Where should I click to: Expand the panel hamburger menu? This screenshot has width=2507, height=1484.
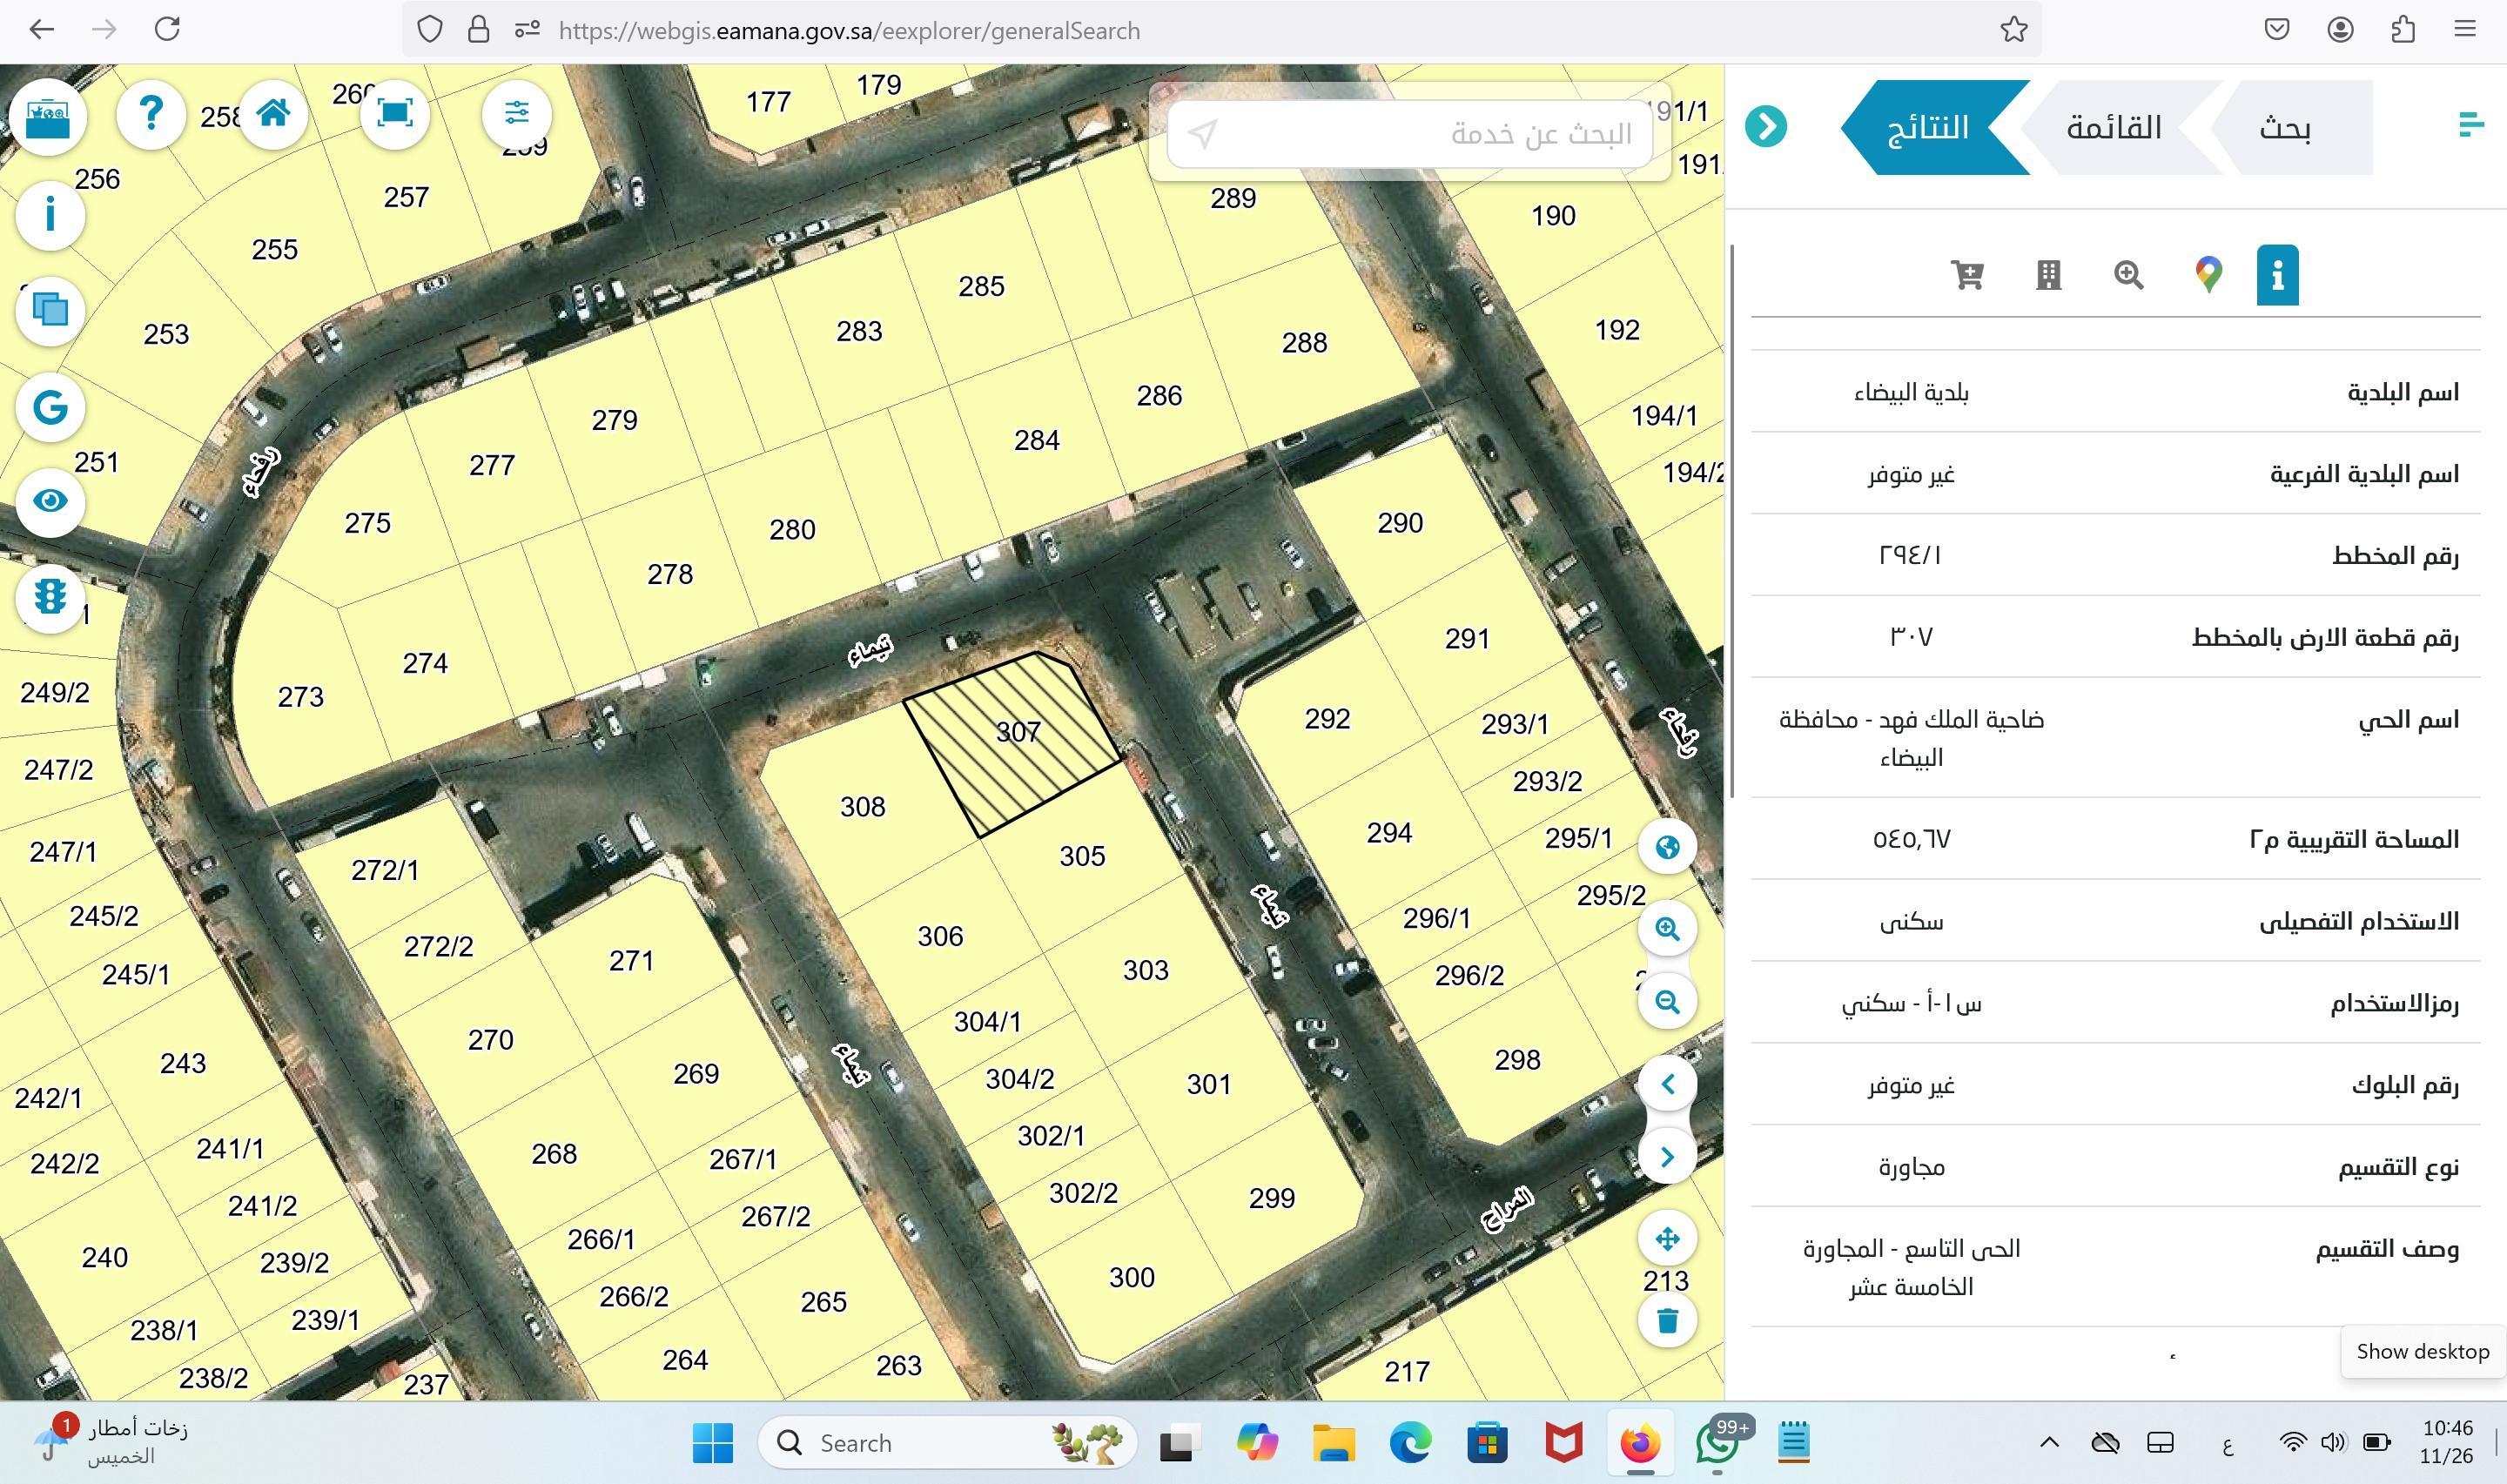[x=2470, y=125]
